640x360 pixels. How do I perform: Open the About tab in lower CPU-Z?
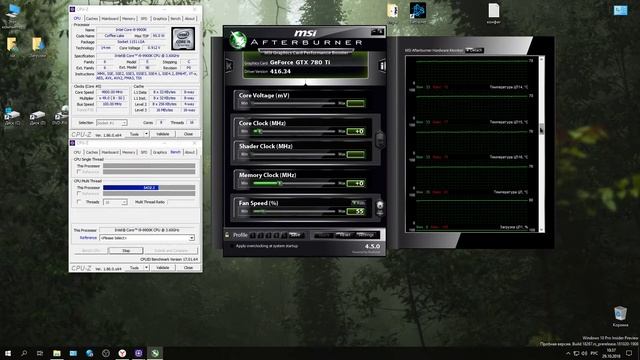click(x=190, y=152)
